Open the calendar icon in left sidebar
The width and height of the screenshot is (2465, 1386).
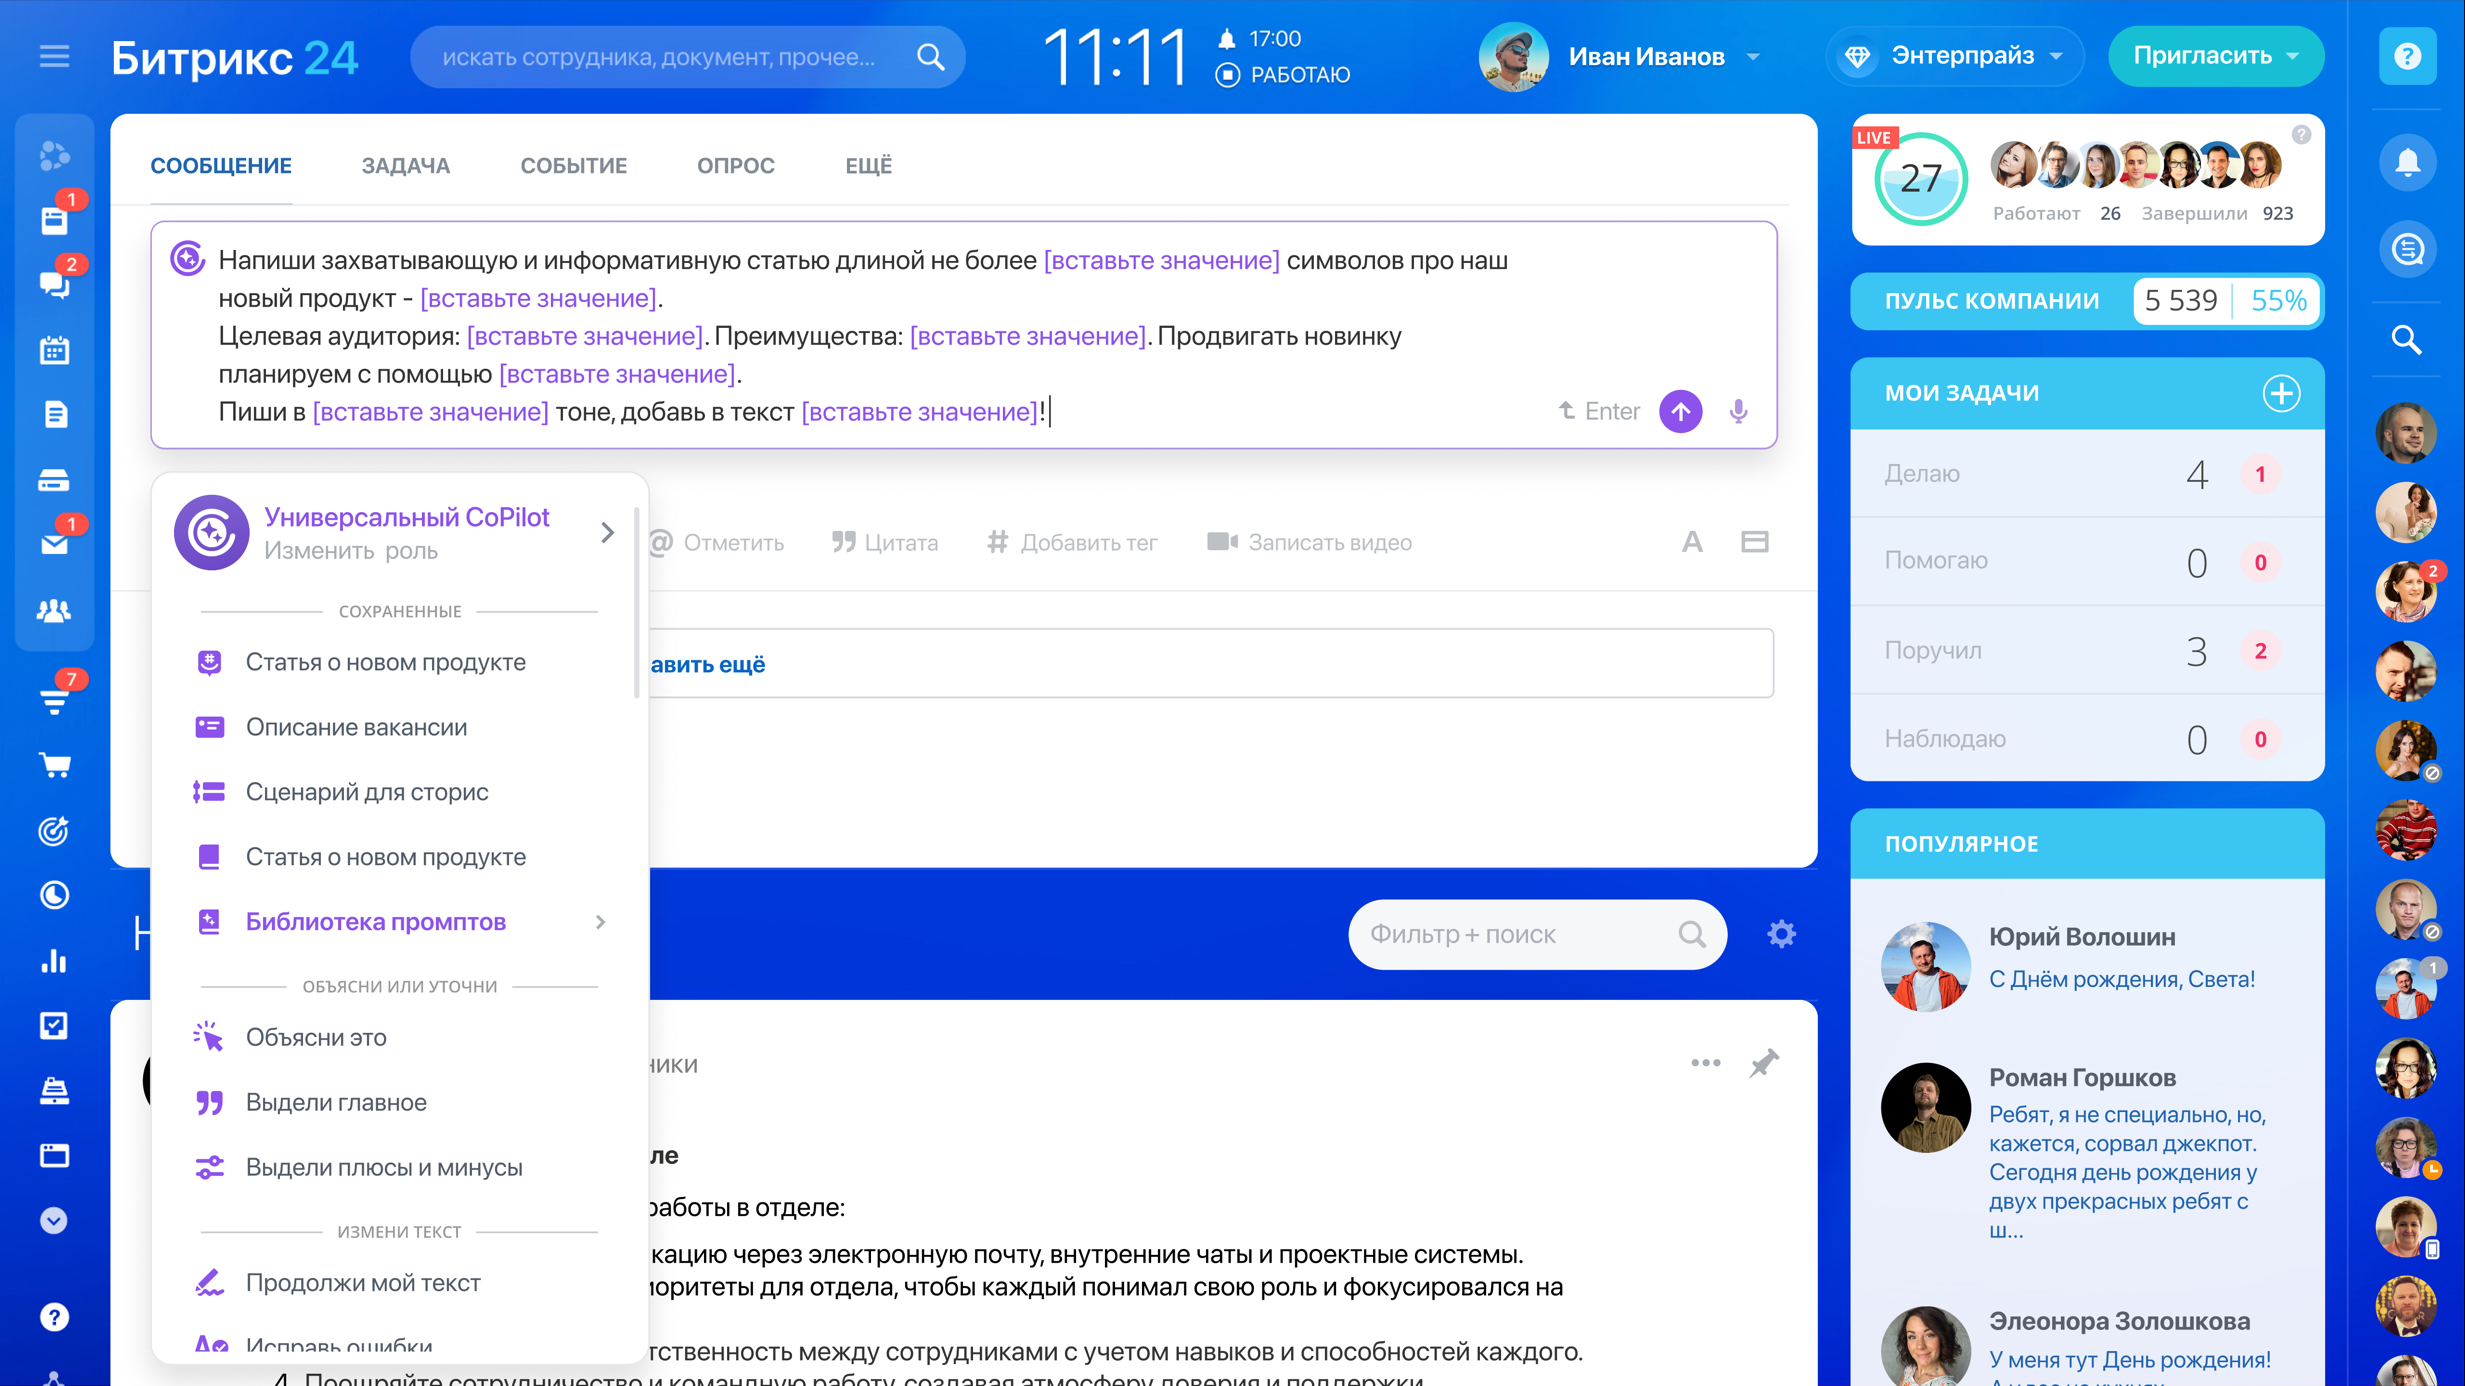pyautogui.click(x=54, y=350)
